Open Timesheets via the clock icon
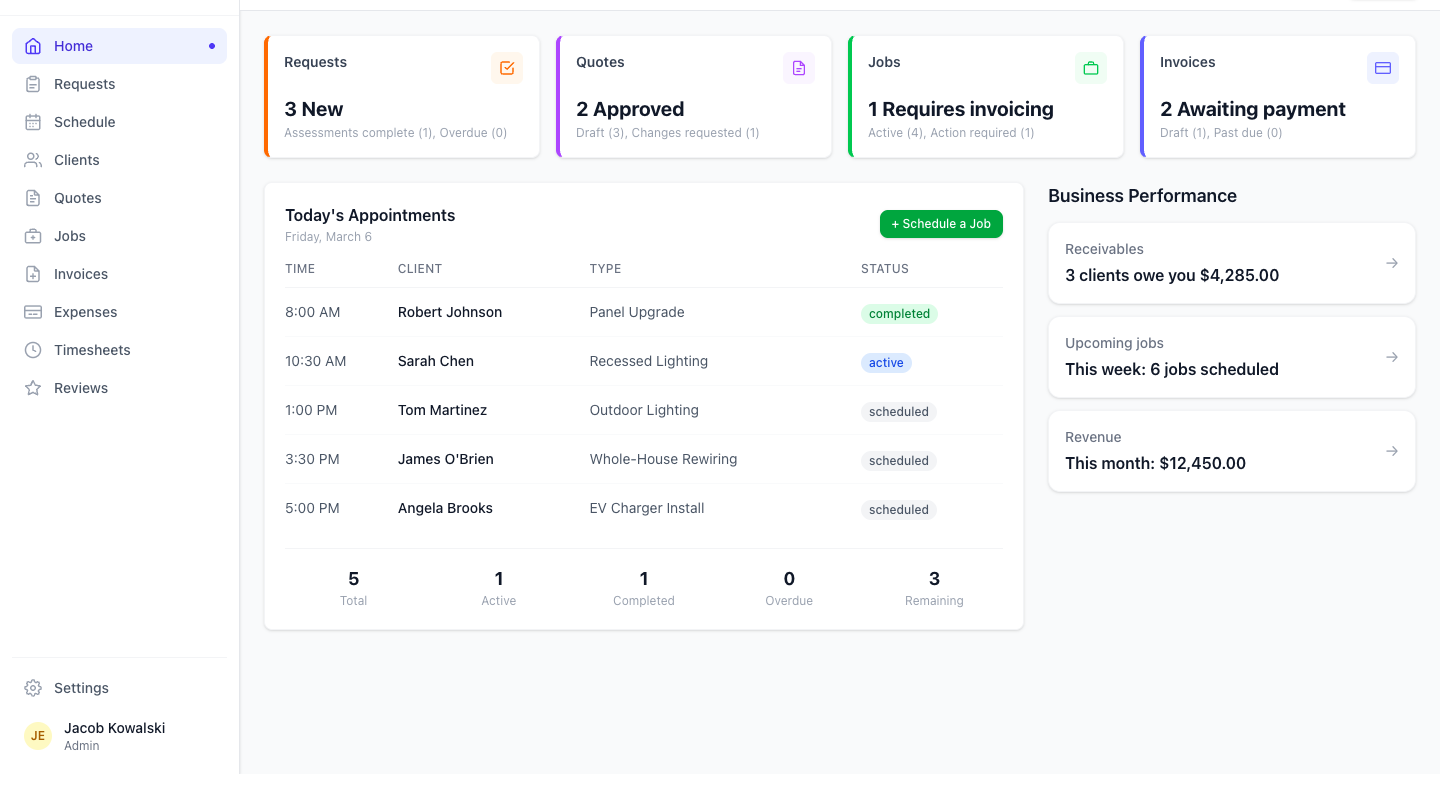 click(31, 349)
